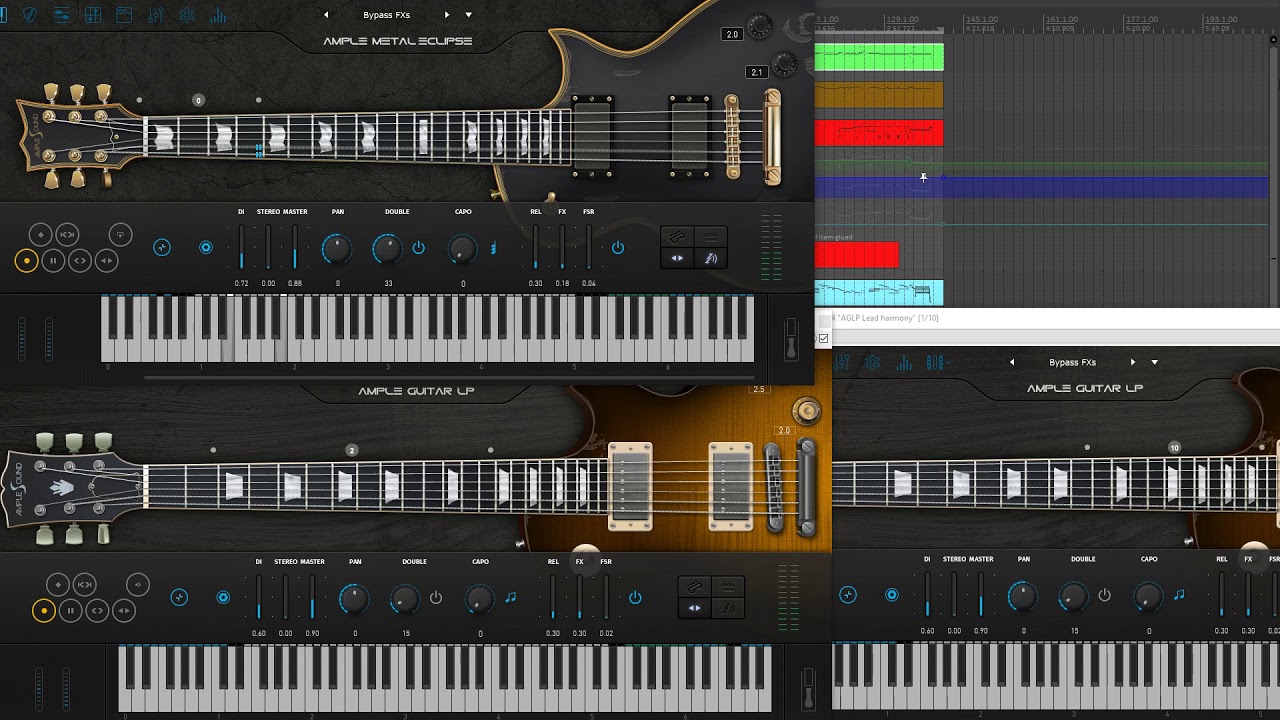The image size is (1280, 720).
Task: Click the guitar icon button in Metal Eclipse grid
Action: (x=677, y=237)
